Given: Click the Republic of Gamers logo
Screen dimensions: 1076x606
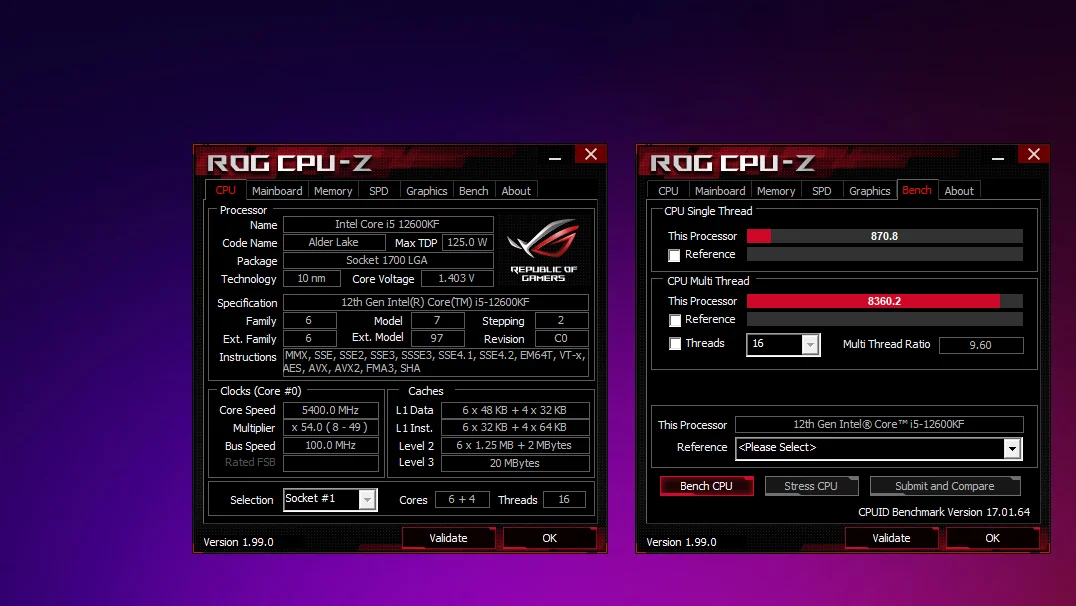Looking at the screenshot, I should [x=543, y=250].
